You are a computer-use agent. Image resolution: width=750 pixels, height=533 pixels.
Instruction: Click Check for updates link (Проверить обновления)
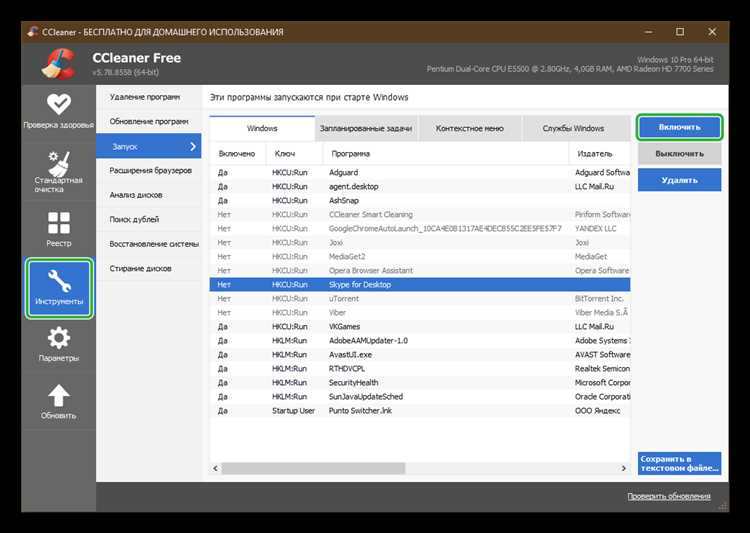click(669, 497)
